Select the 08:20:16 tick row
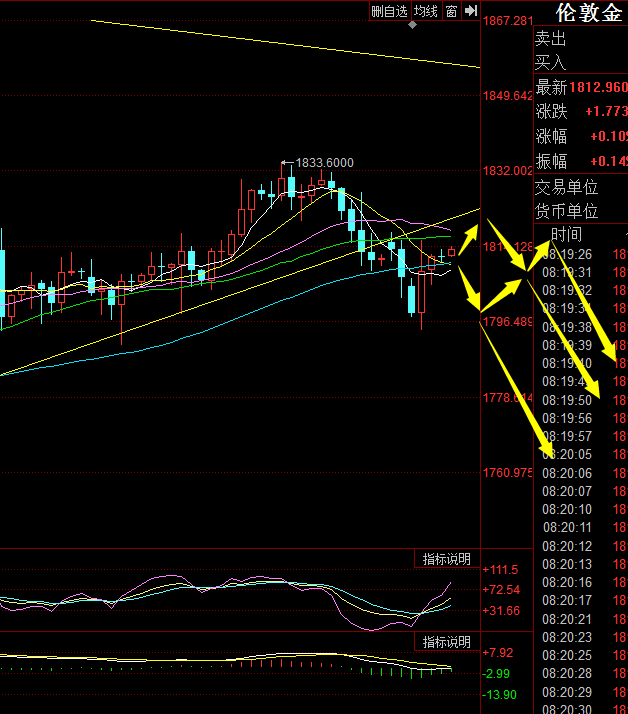The image size is (628, 714). 567,582
